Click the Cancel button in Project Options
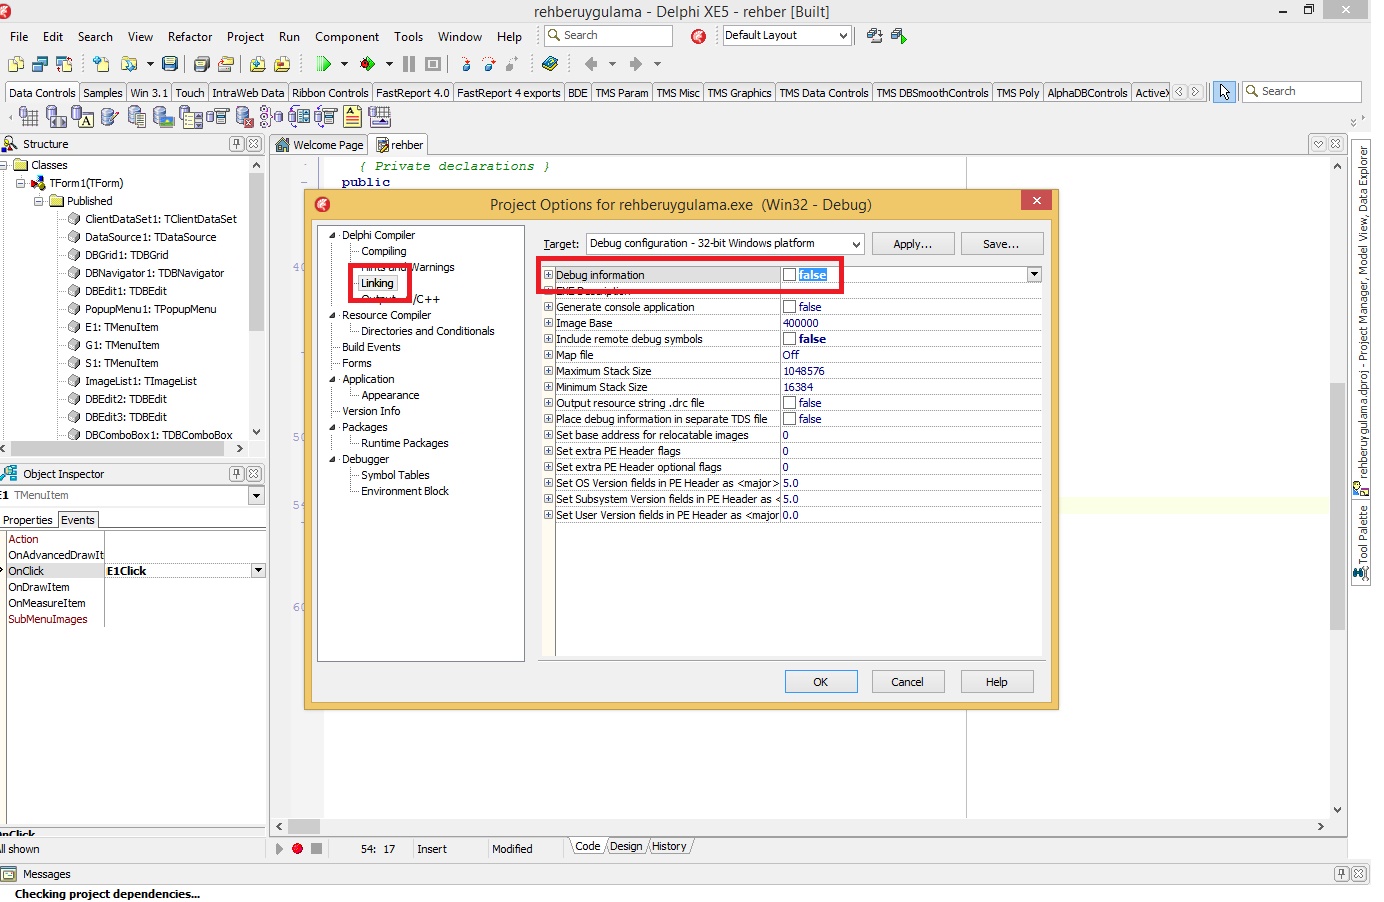This screenshot has height=902, width=1384. [907, 682]
